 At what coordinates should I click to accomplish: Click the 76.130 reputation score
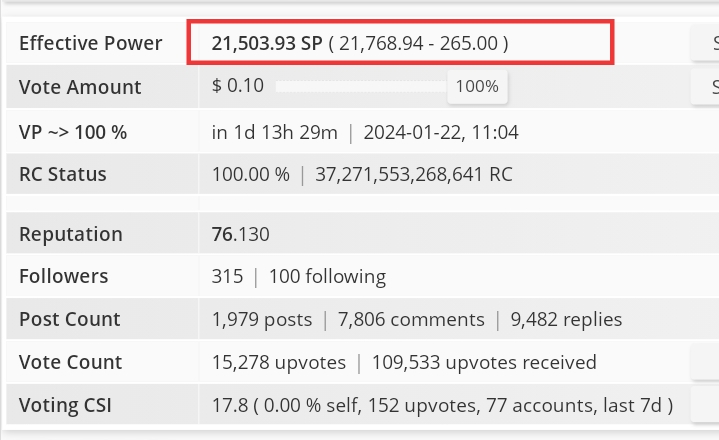[x=240, y=234]
